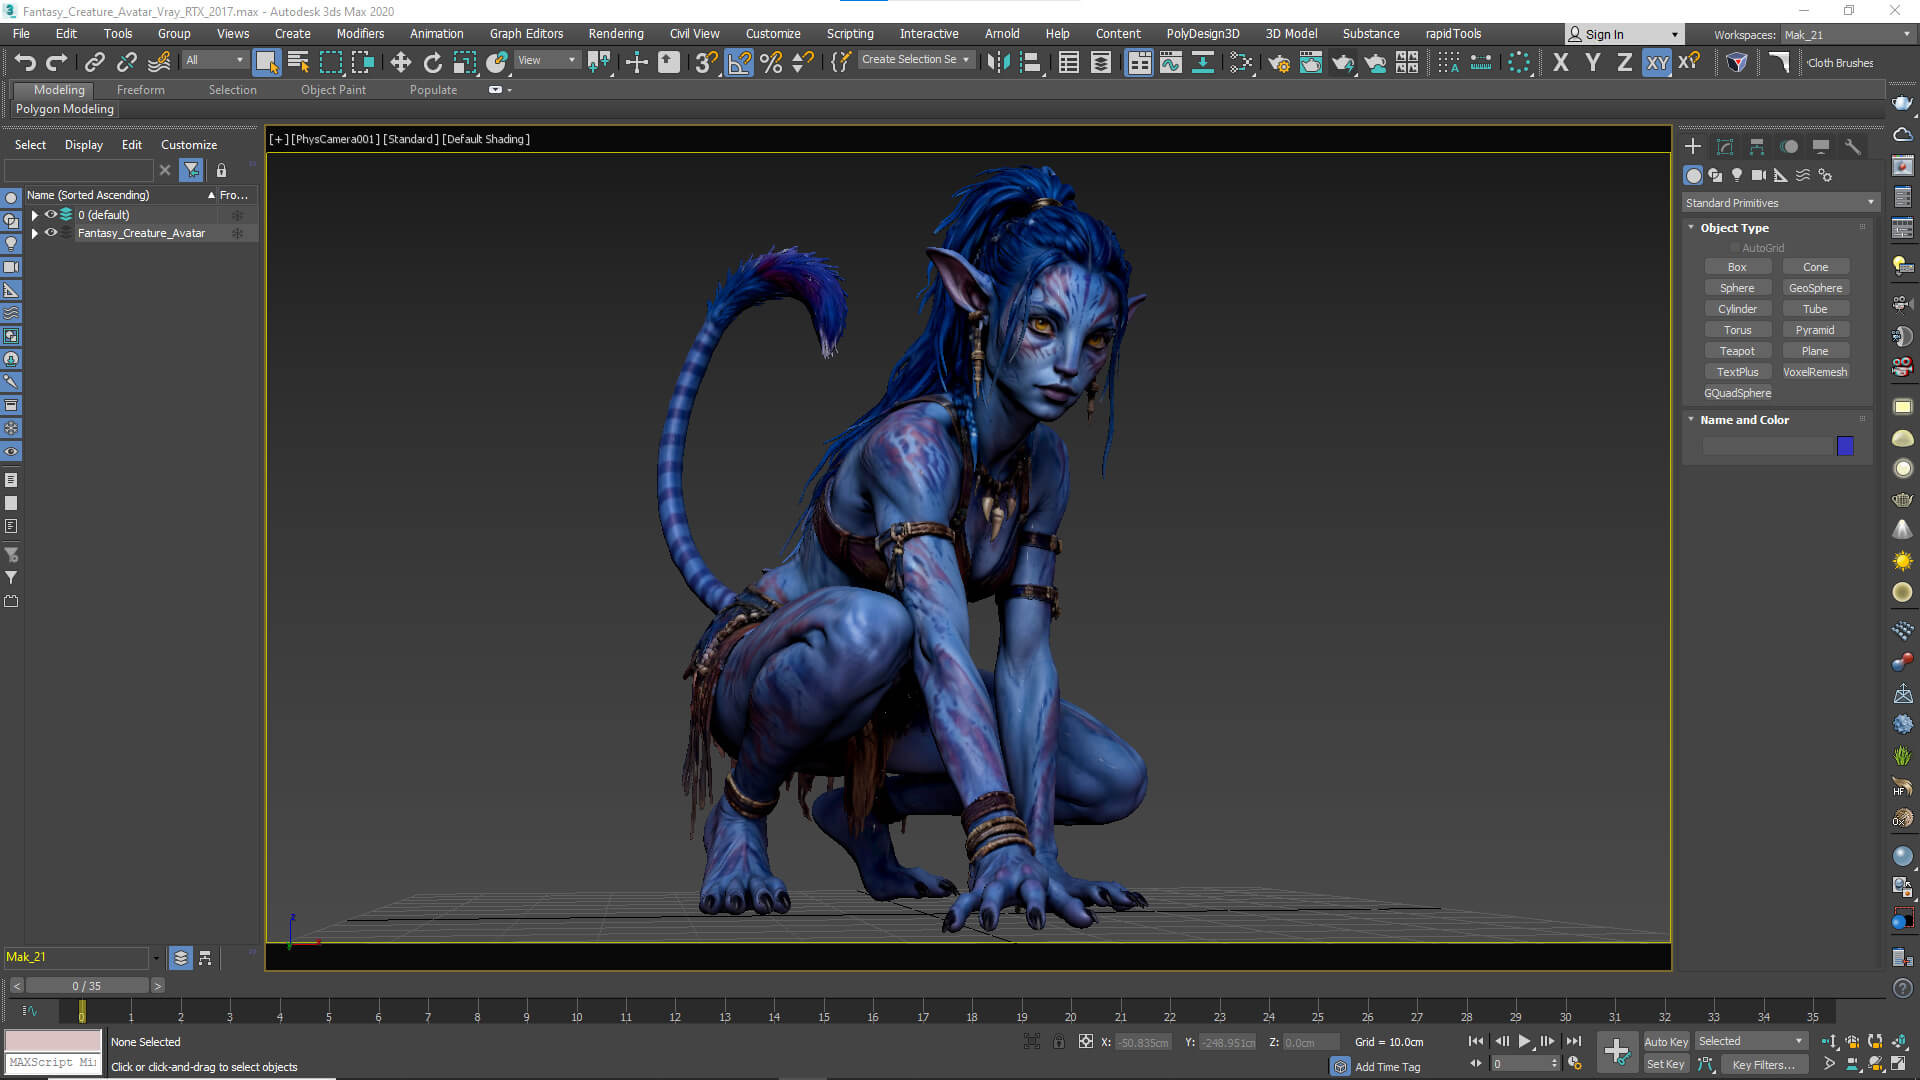Toggle Auto Key animation mode
The image size is (1920, 1080).
[x=1666, y=1041]
